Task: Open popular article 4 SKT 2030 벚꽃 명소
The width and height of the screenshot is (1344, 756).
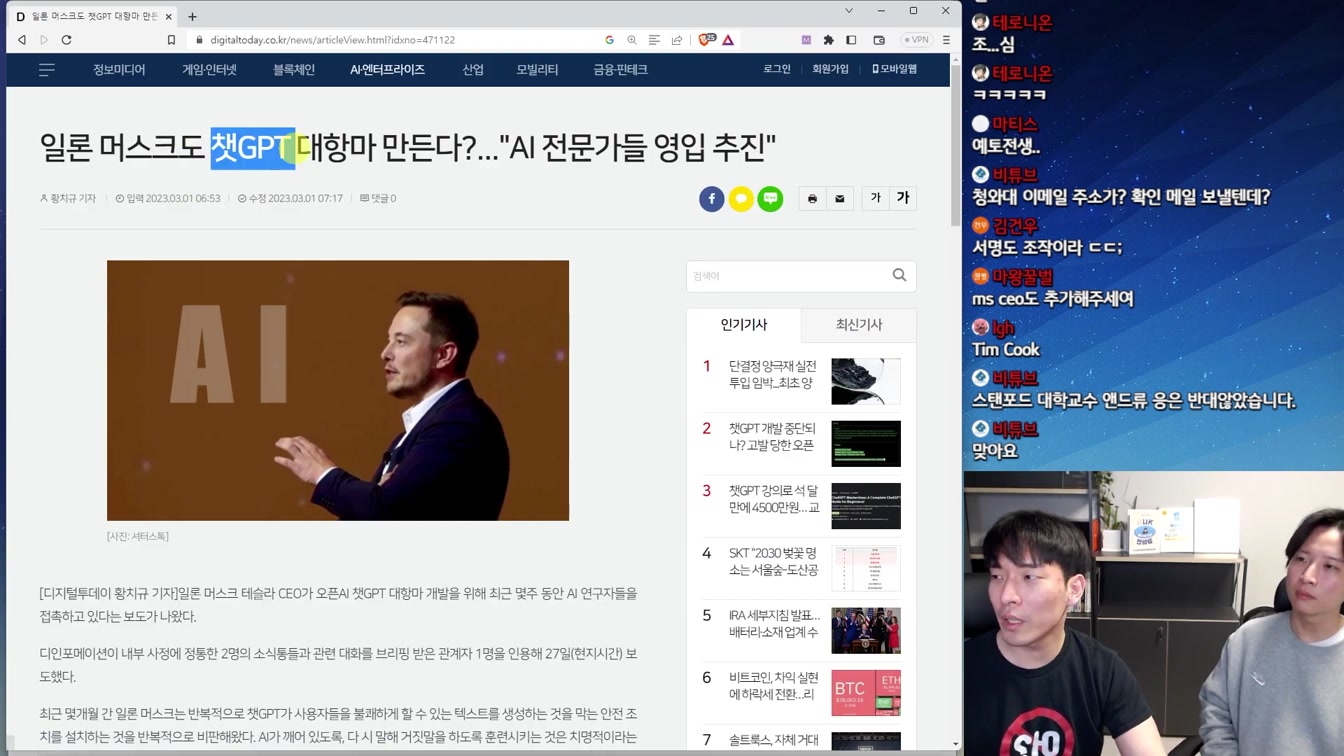Action: click(x=773, y=561)
